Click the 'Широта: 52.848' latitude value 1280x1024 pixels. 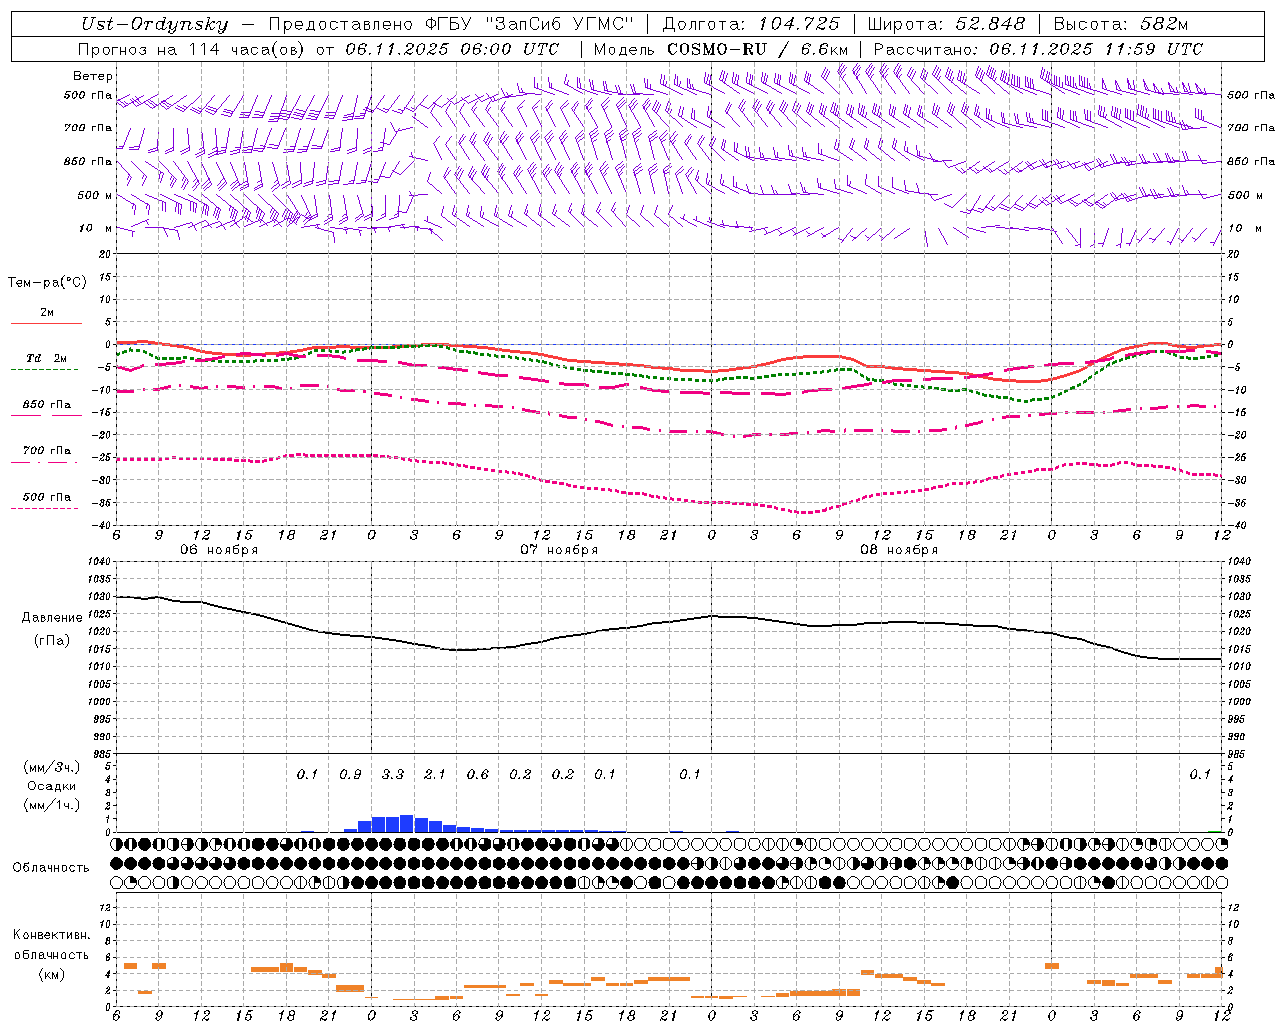[x=946, y=24]
